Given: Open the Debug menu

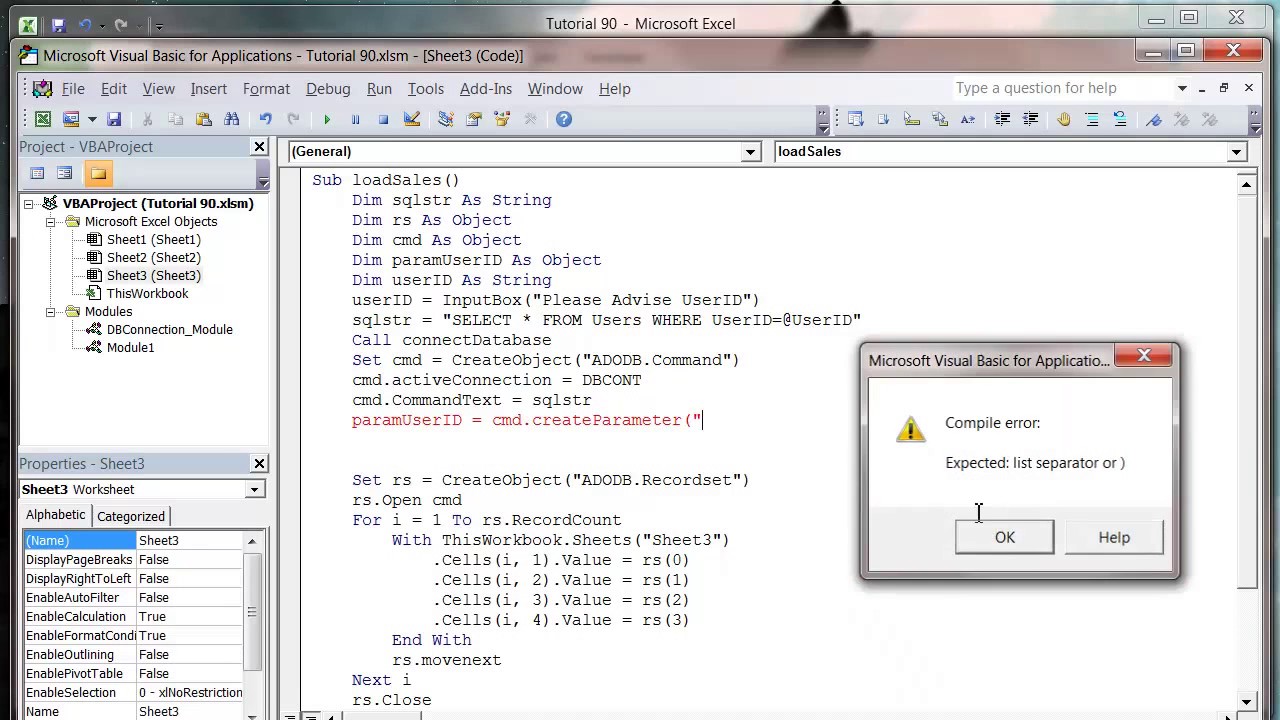Looking at the screenshot, I should pos(328,89).
